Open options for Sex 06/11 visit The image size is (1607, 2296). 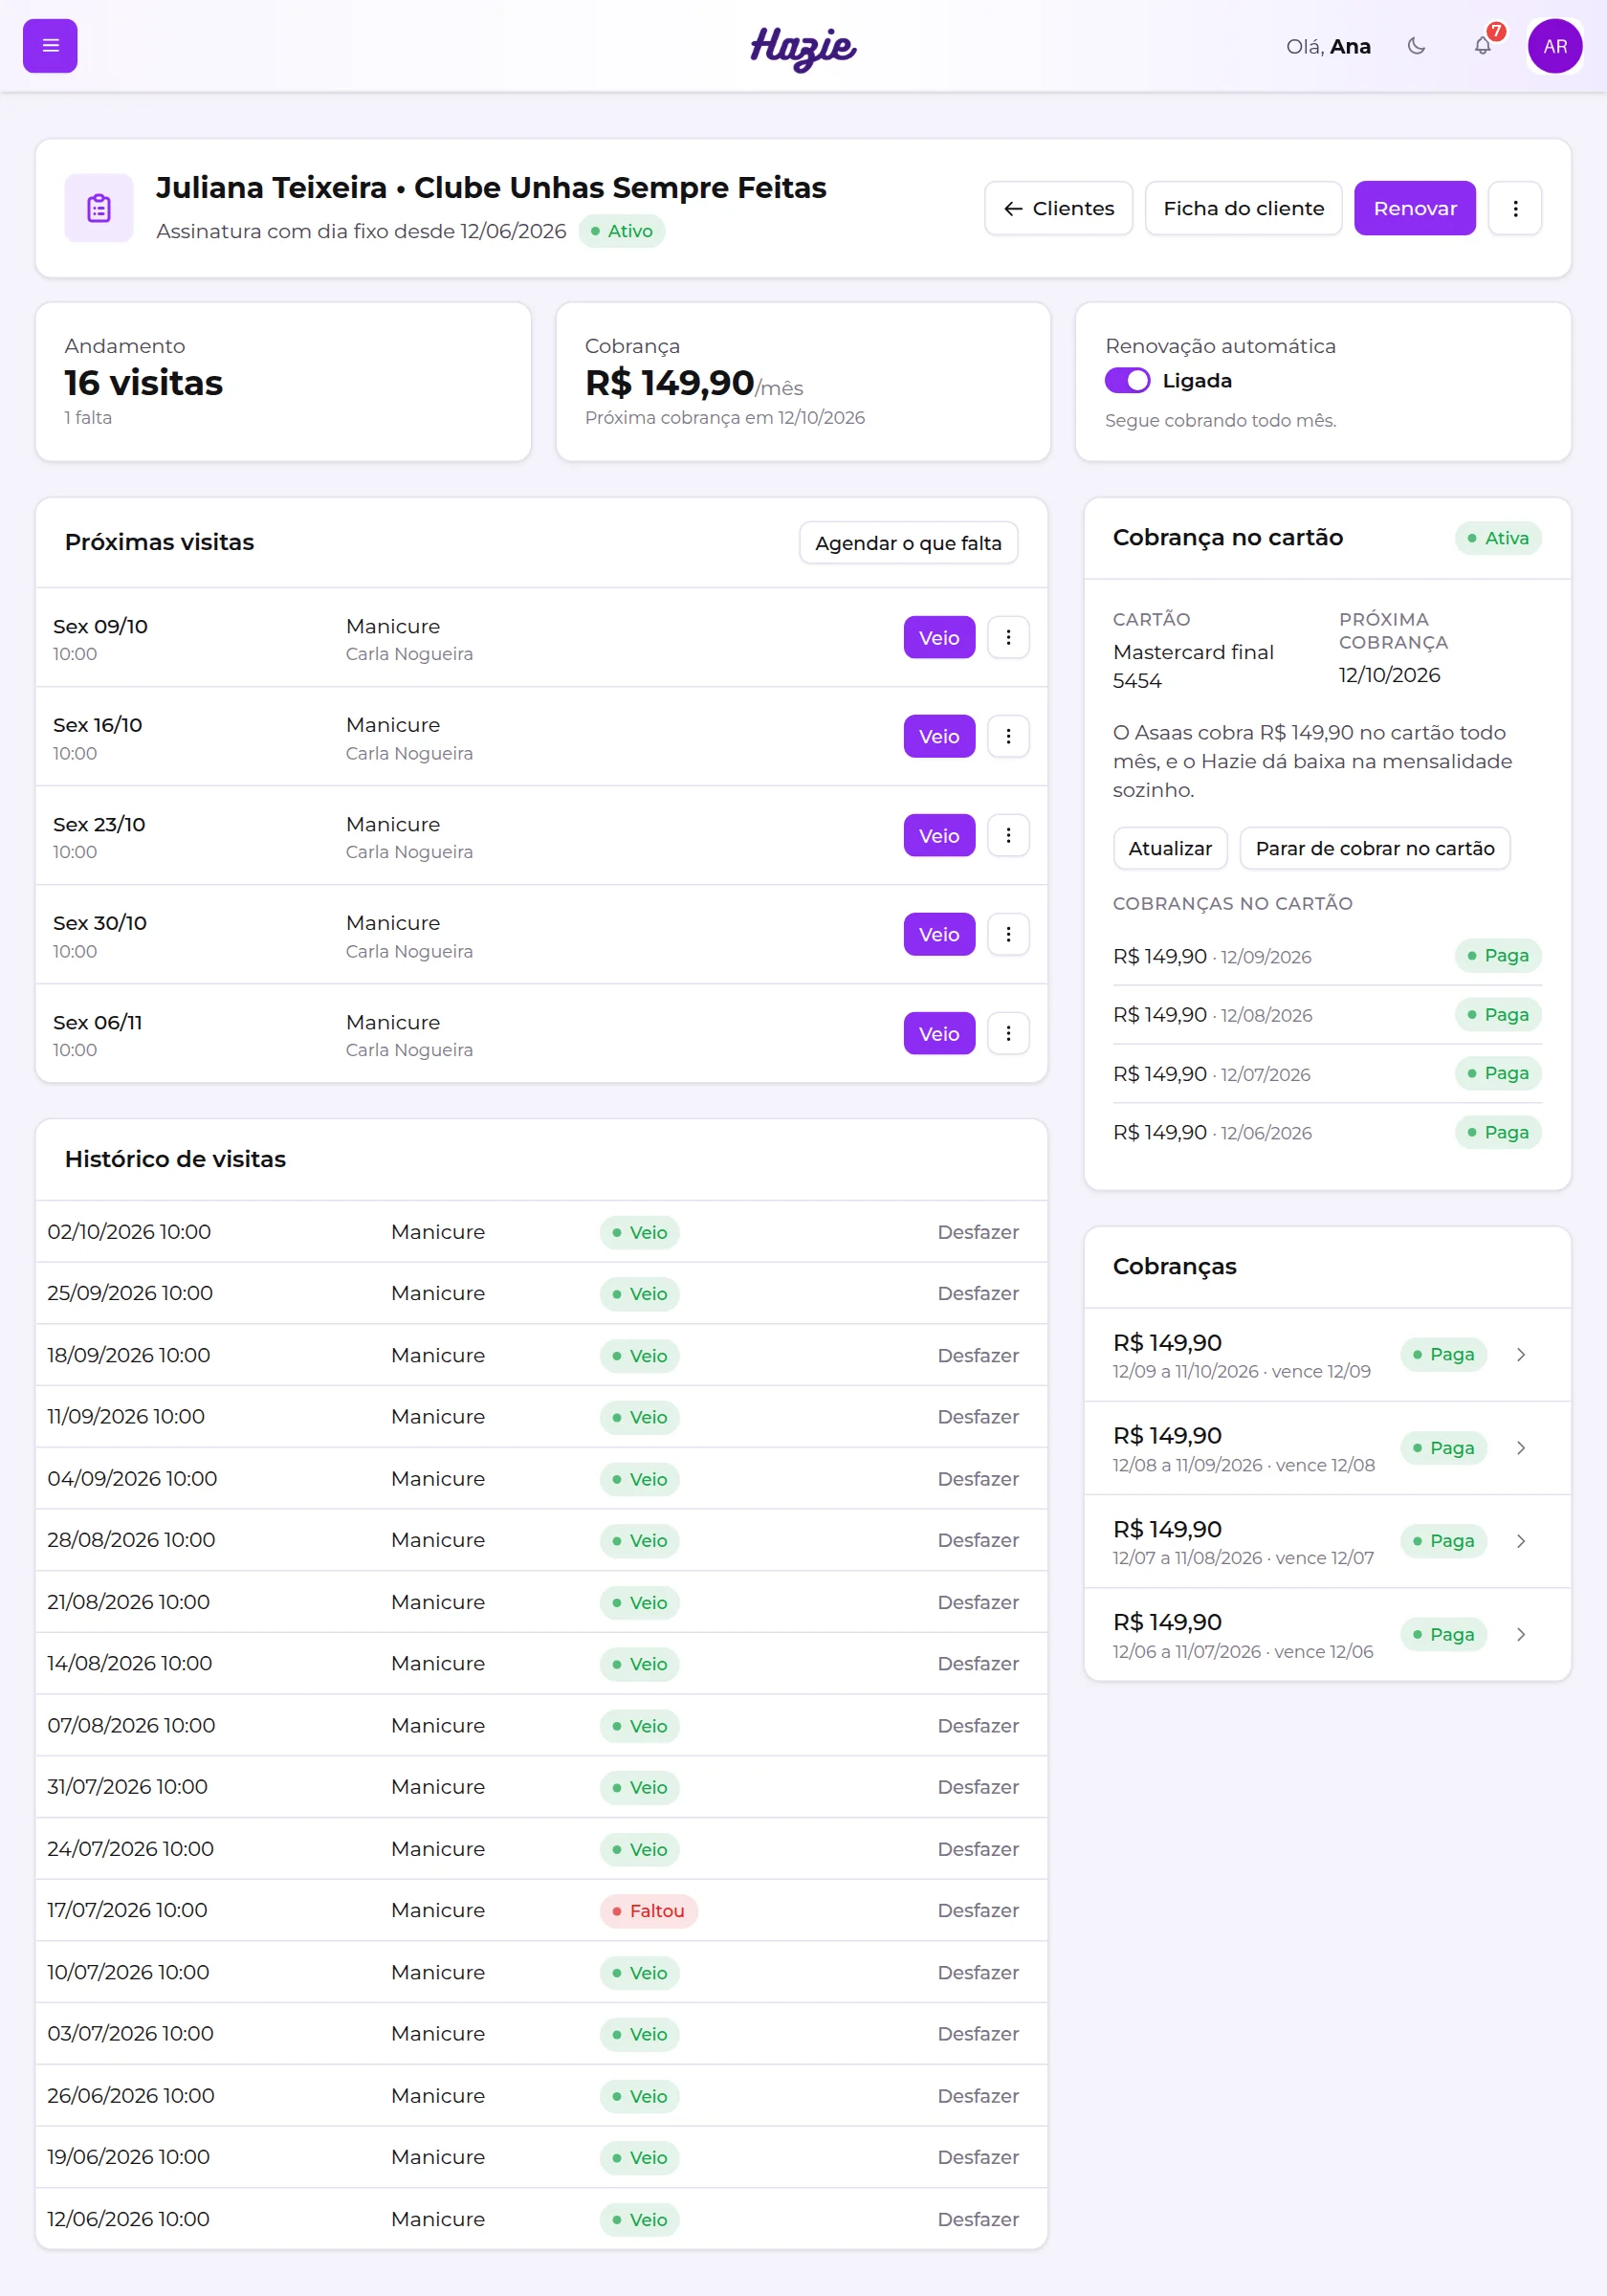pyautogui.click(x=1008, y=1033)
